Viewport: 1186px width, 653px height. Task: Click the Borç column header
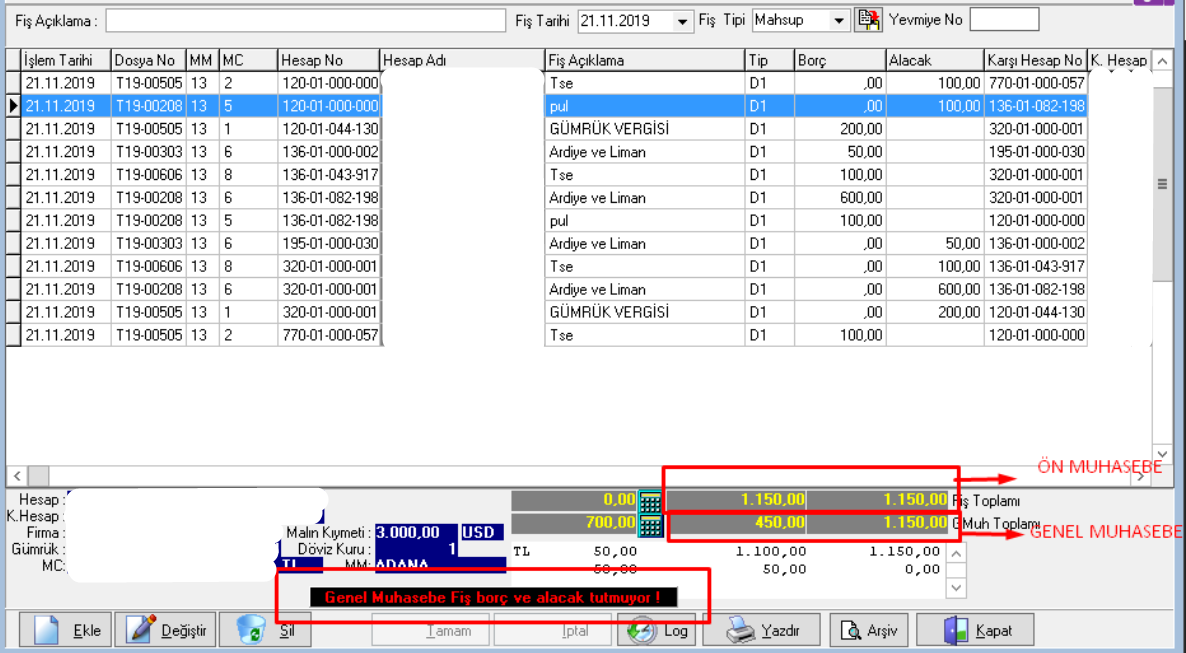tap(840, 61)
